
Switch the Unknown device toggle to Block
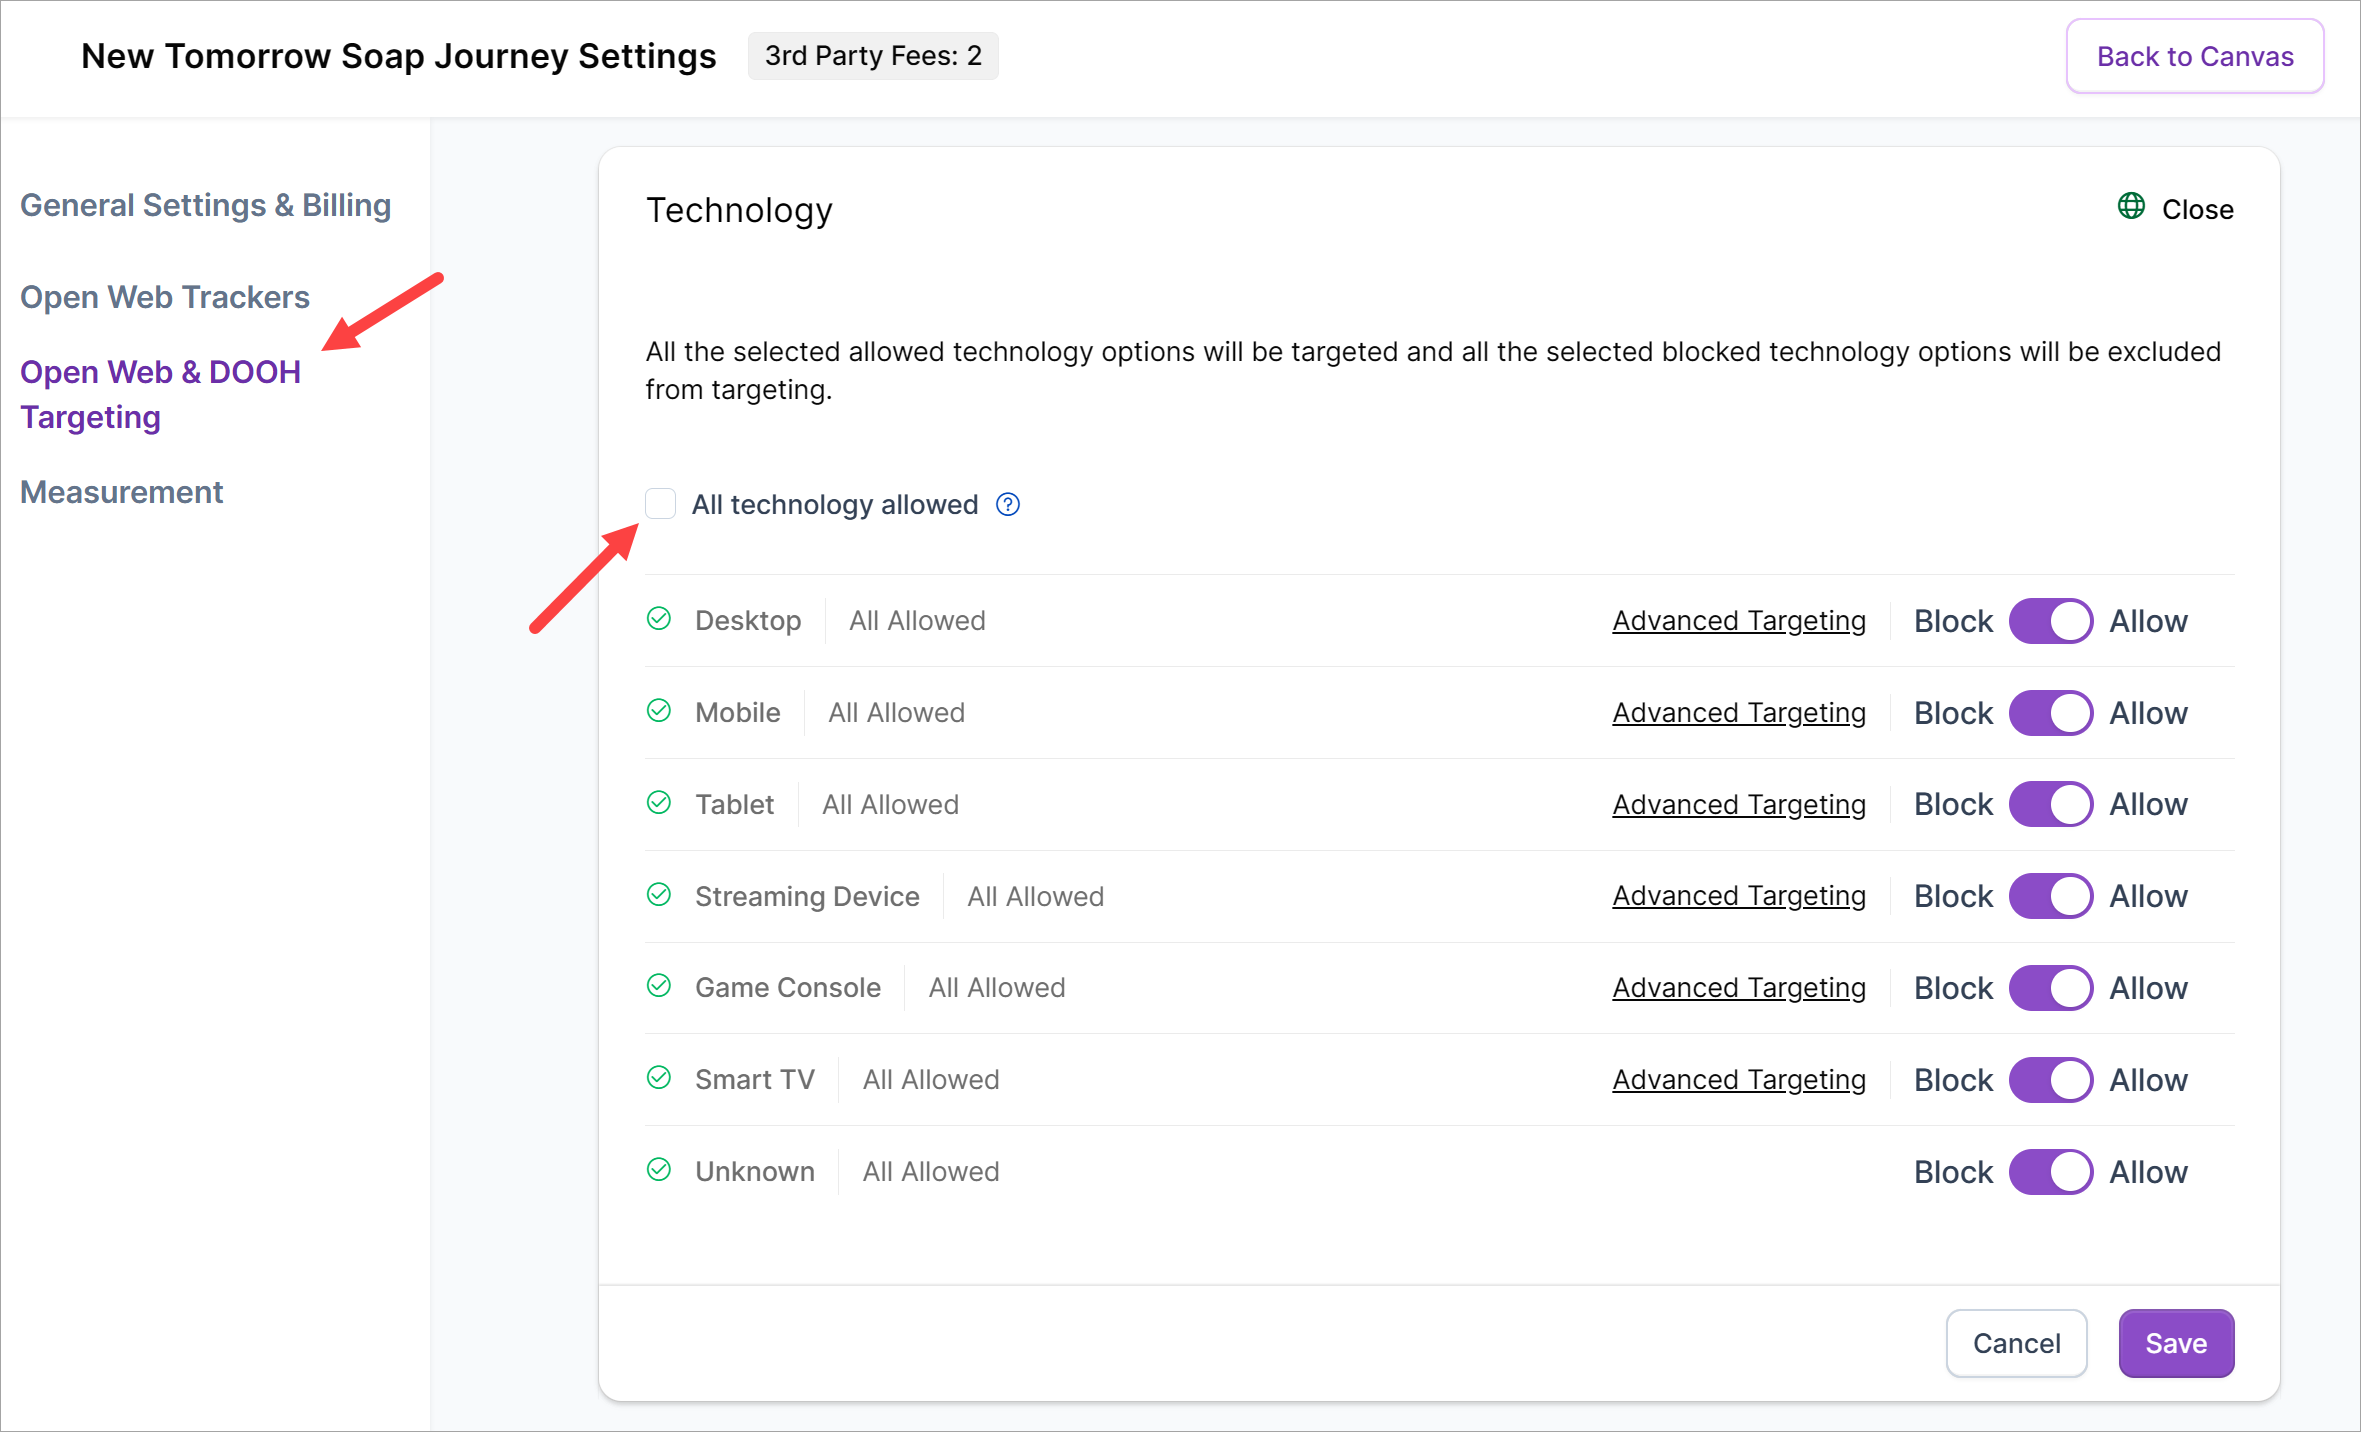click(x=2050, y=1172)
